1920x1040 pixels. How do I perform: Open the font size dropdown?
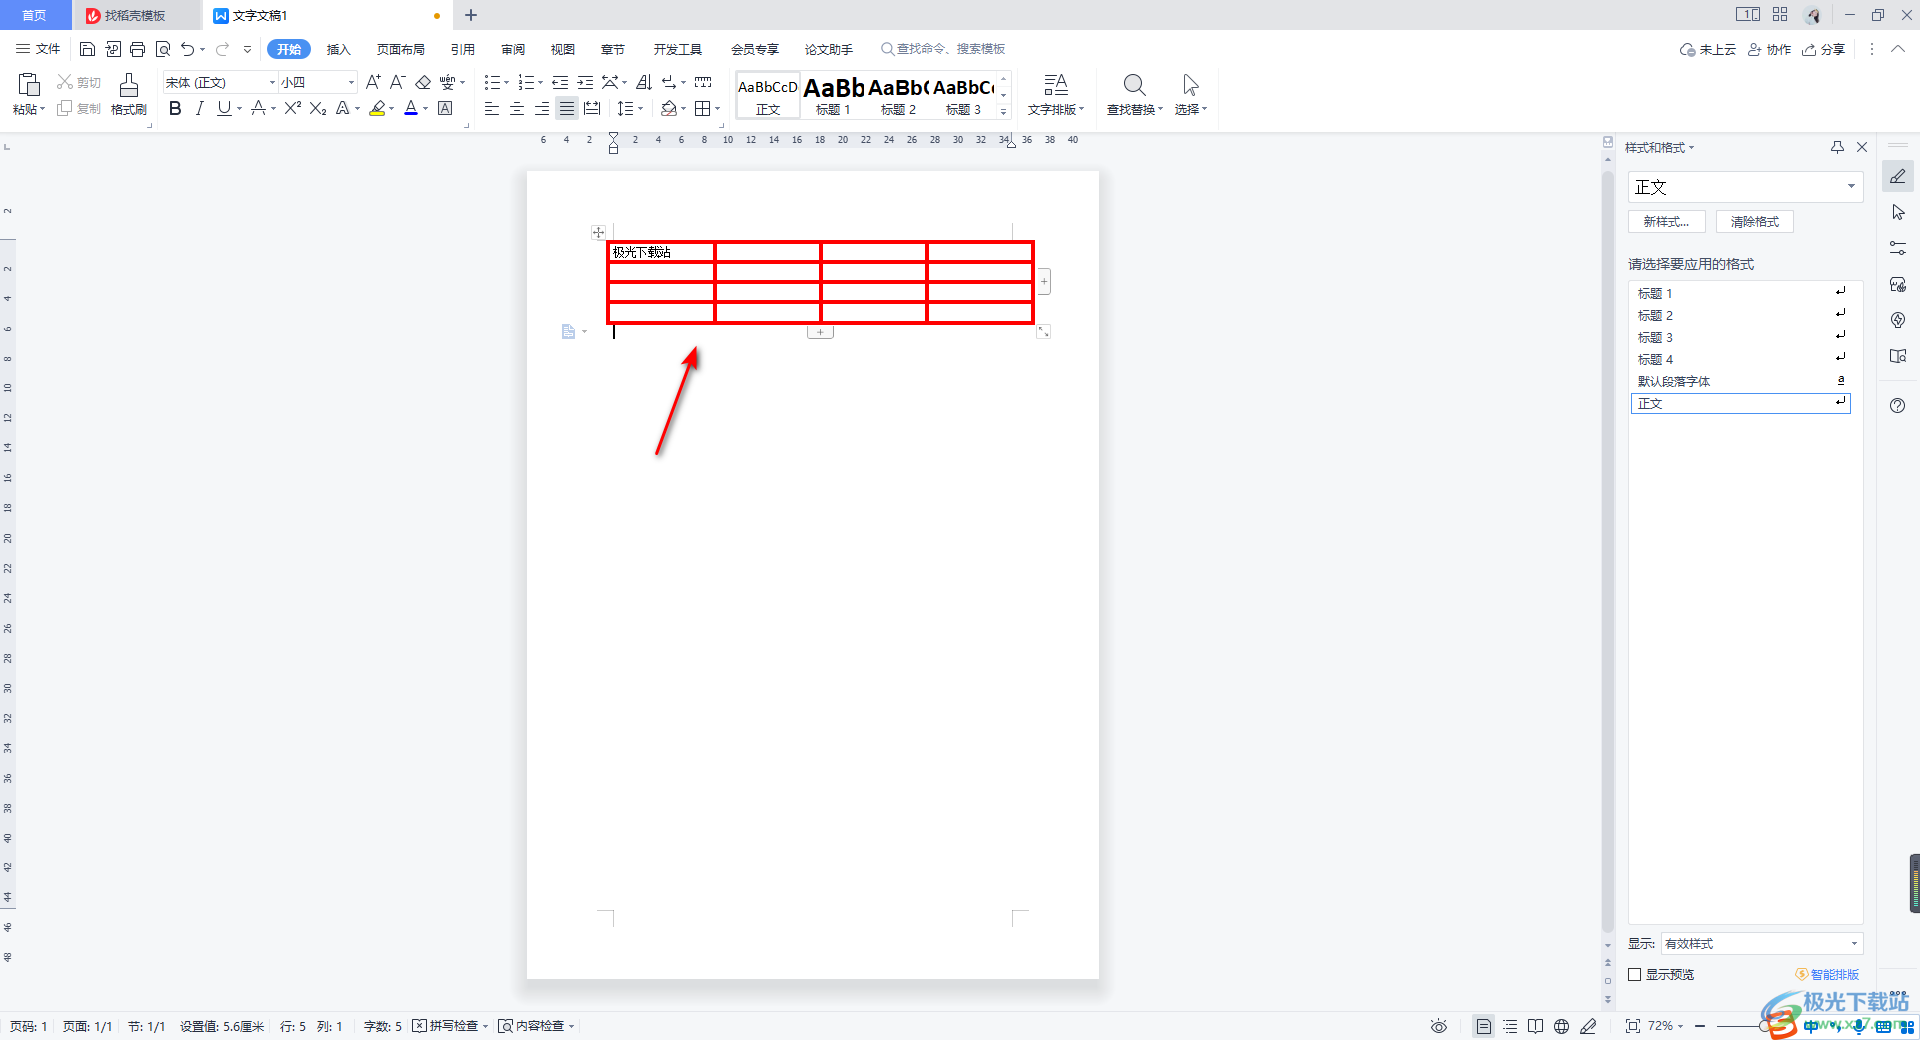click(x=351, y=82)
